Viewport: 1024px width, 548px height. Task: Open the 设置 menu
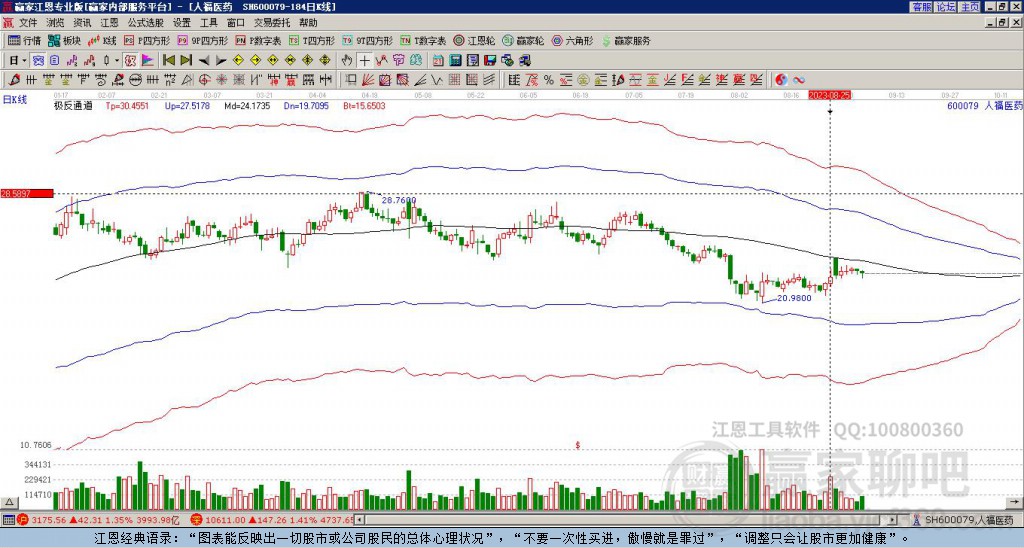[x=182, y=23]
